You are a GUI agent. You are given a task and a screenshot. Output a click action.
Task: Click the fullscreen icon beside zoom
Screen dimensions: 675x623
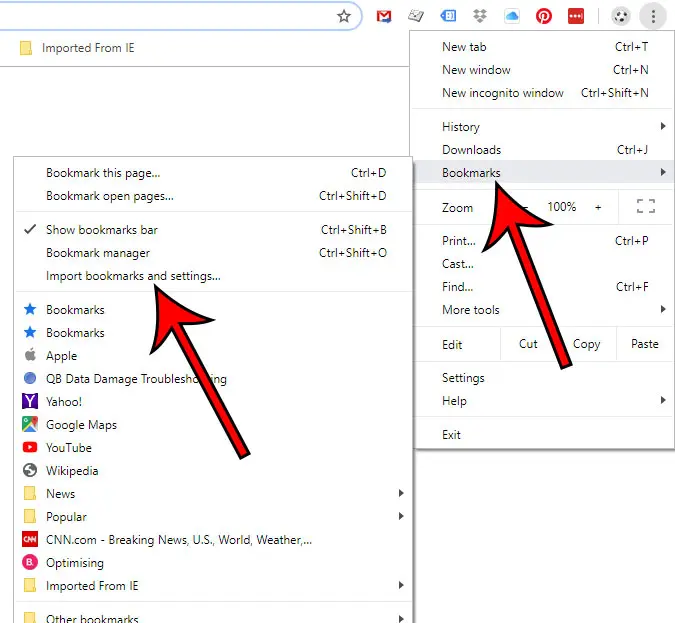click(646, 207)
